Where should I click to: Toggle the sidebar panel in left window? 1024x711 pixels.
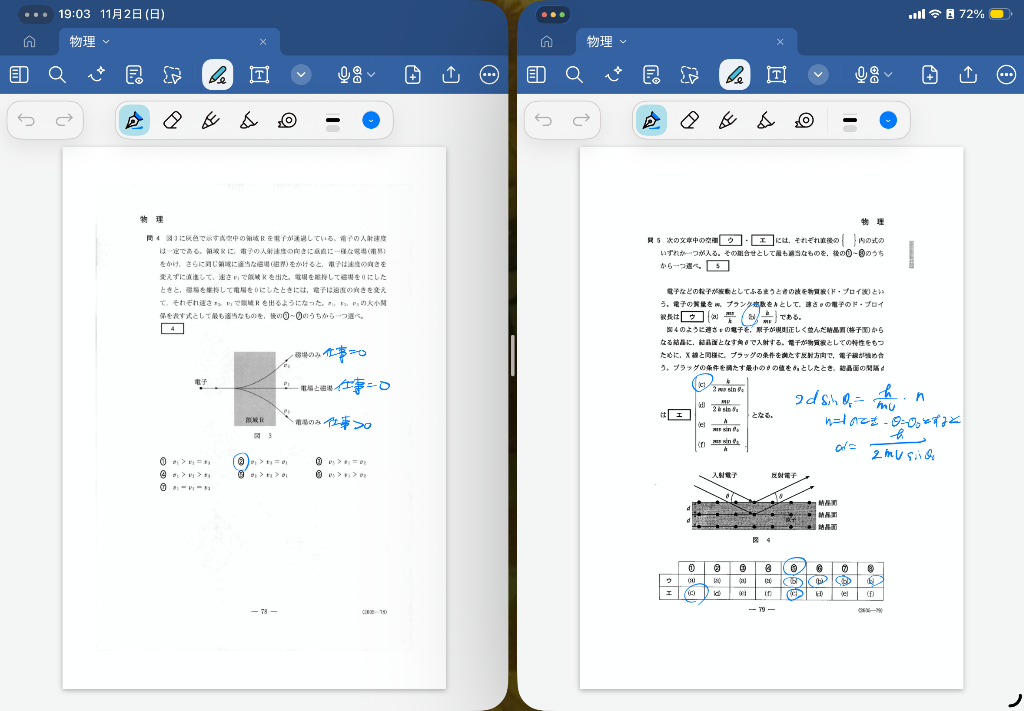click(x=19, y=75)
